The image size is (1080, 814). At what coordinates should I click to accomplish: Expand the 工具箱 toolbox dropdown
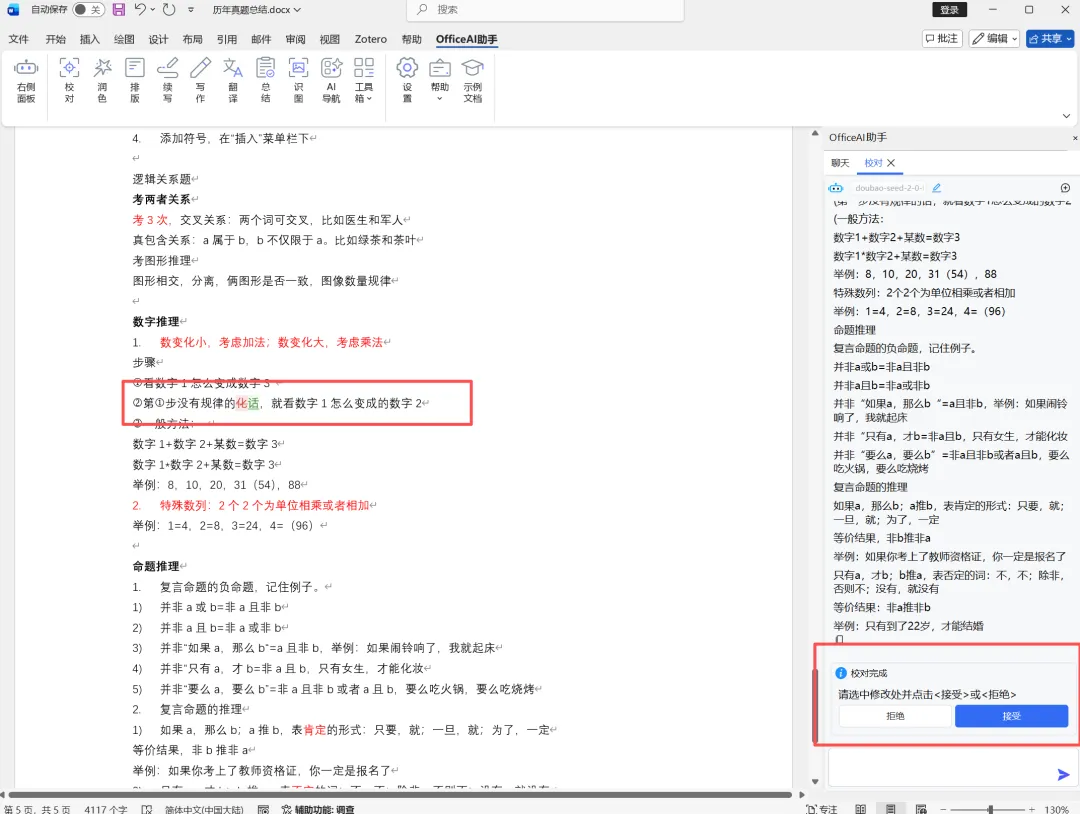point(364,80)
